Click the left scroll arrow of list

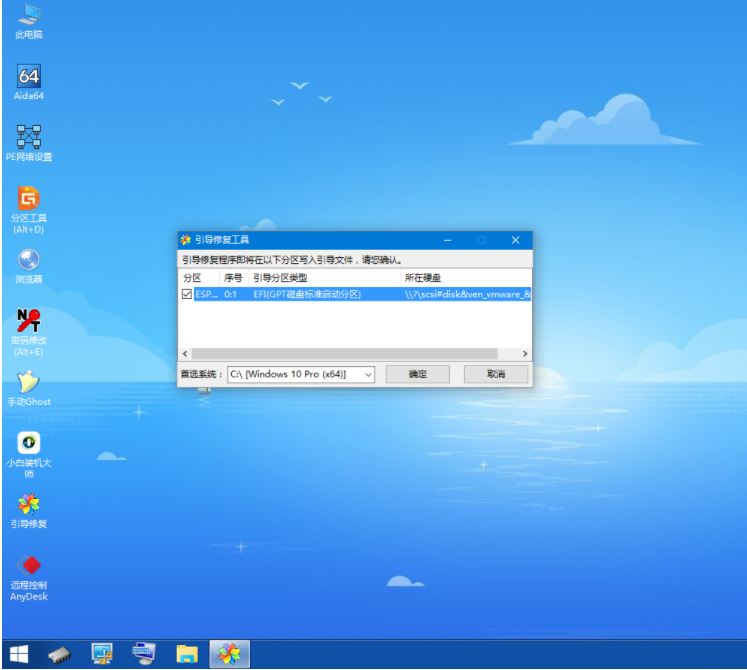coord(185,354)
